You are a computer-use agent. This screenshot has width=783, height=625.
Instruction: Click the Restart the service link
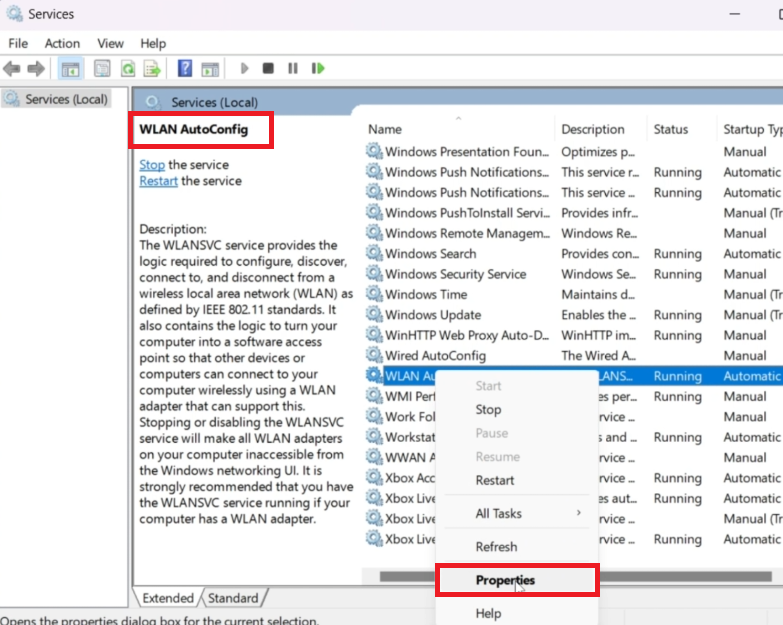(x=158, y=181)
